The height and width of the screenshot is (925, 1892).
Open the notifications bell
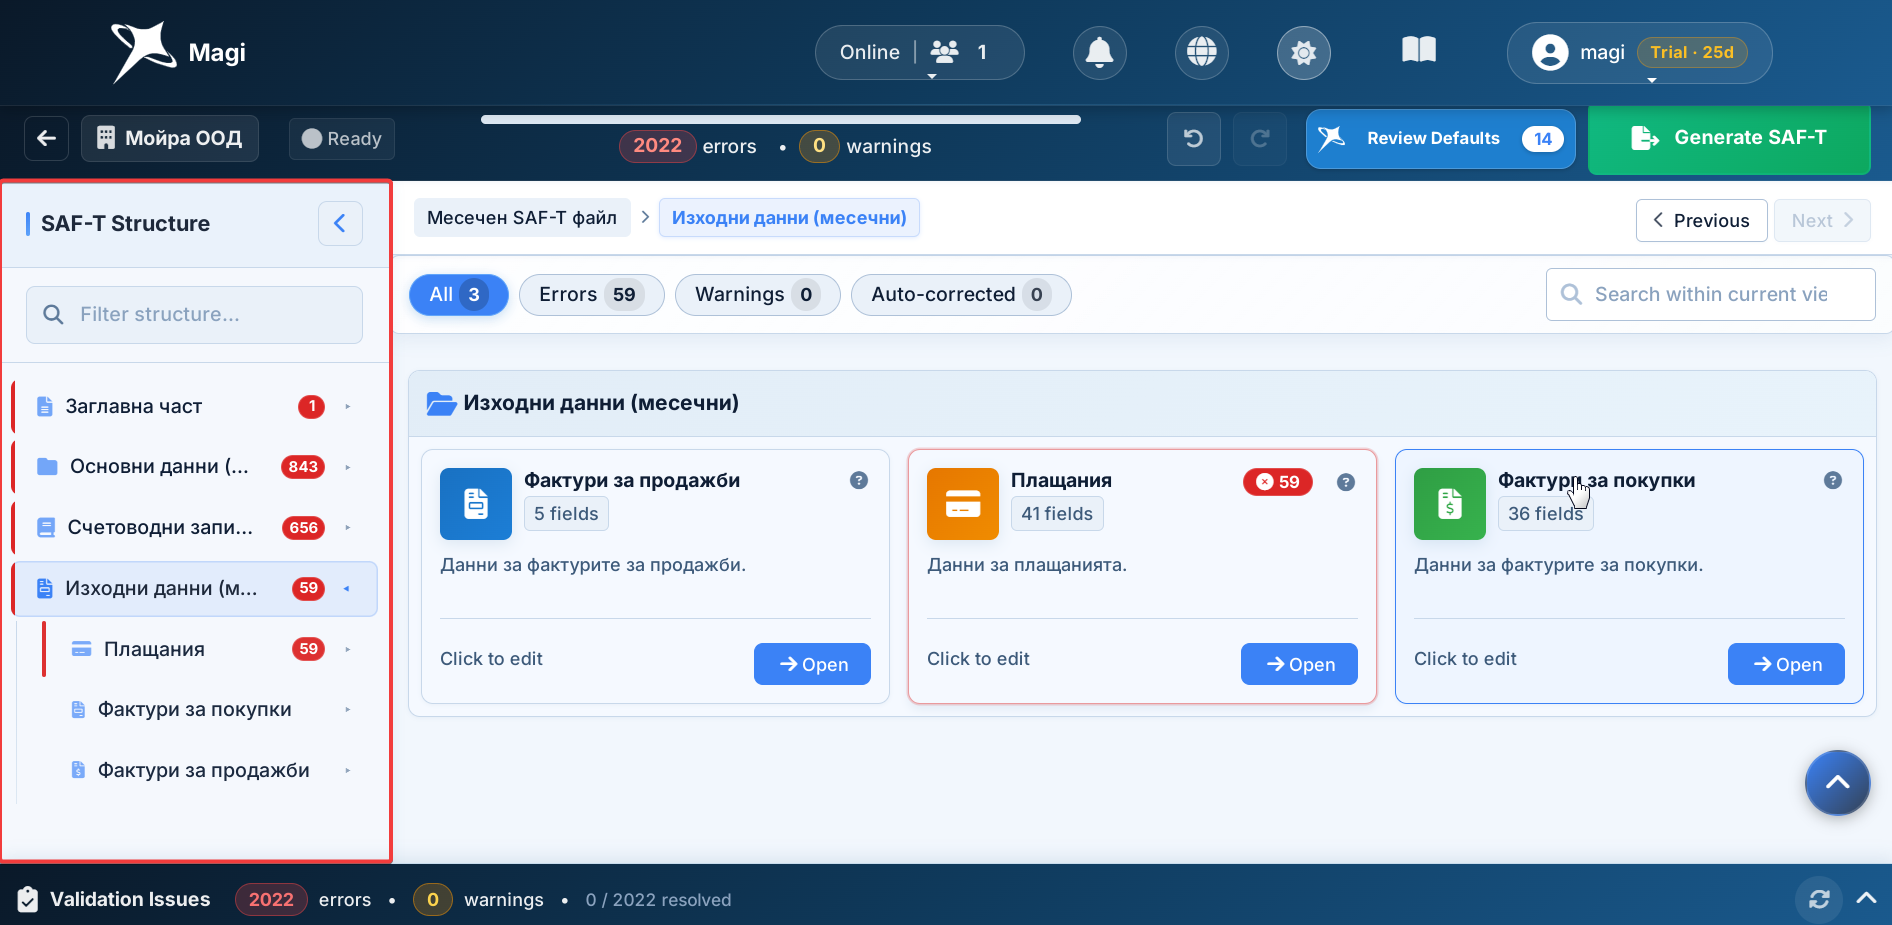point(1099,52)
